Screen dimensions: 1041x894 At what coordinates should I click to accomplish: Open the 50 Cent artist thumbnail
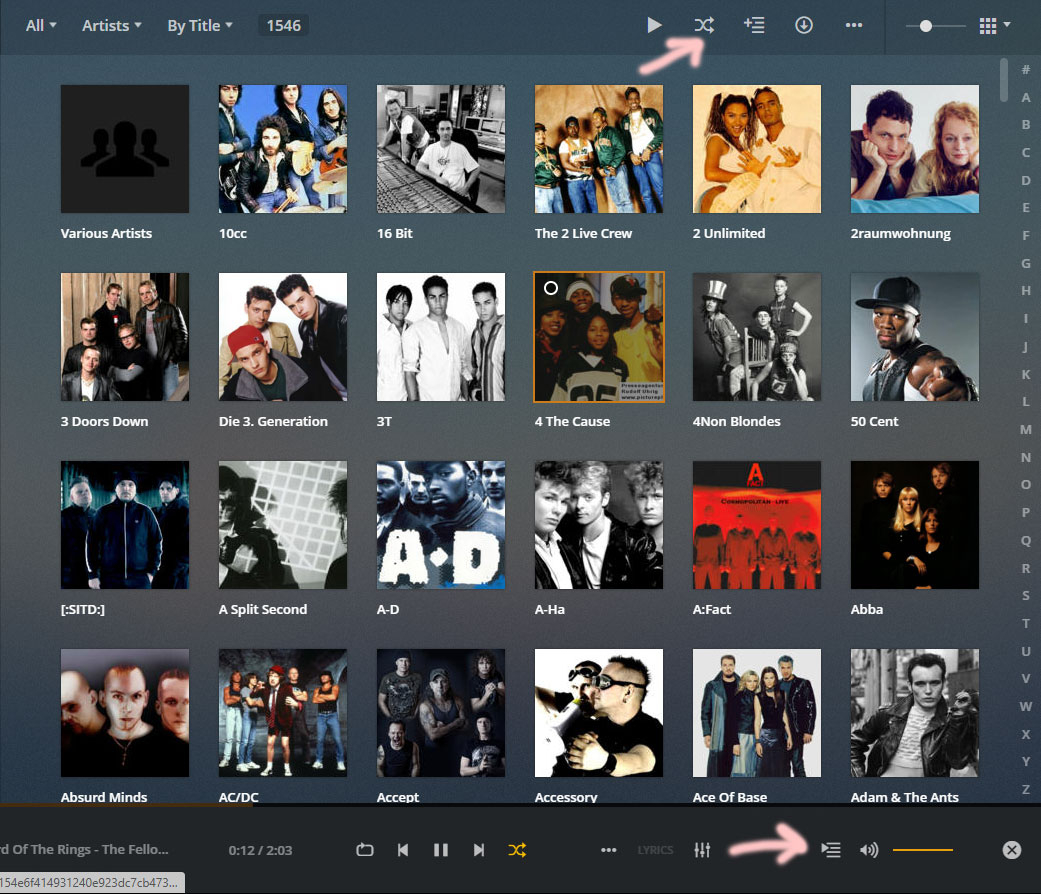click(x=915, y=336)
